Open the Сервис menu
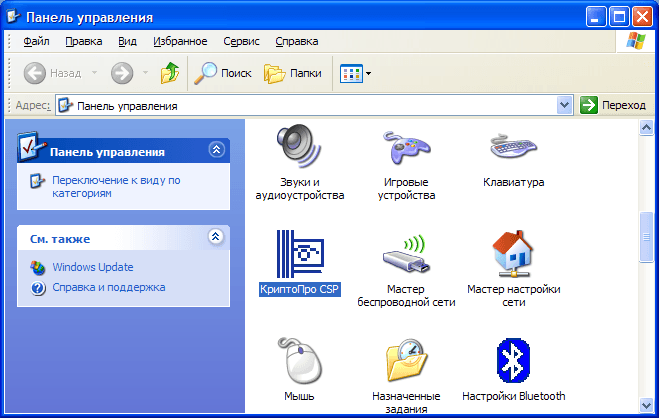The height and width of the screenshot is (418, 659). (x=241, y=41)
